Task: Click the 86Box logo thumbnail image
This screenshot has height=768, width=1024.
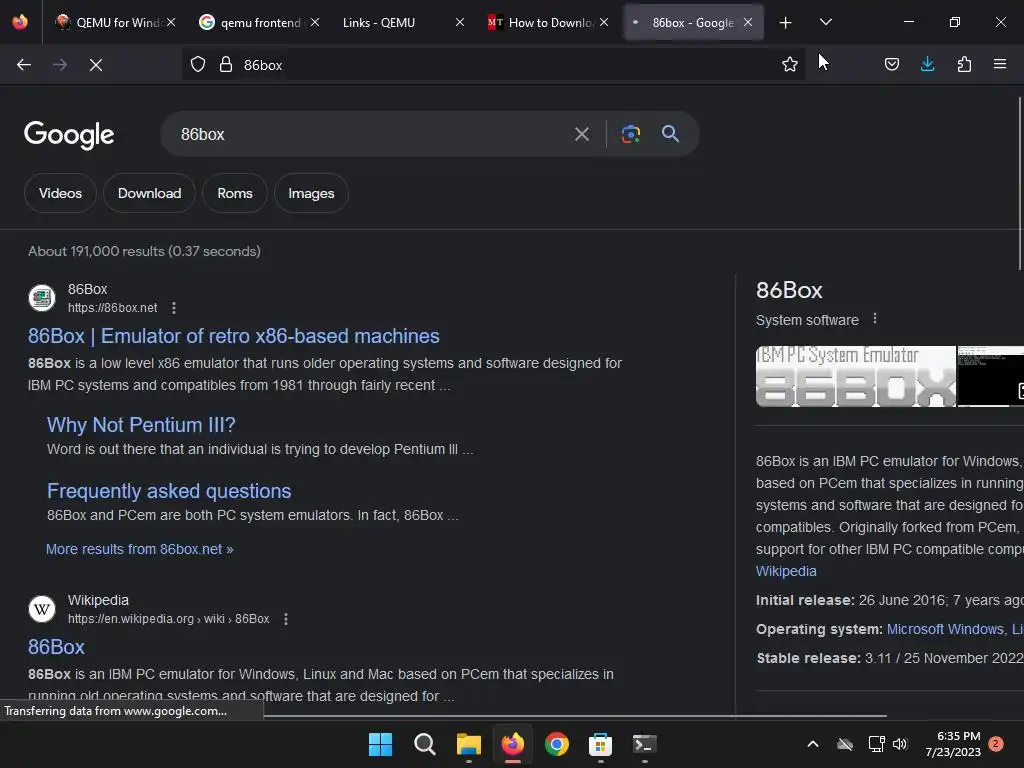Action: (856, 377)
